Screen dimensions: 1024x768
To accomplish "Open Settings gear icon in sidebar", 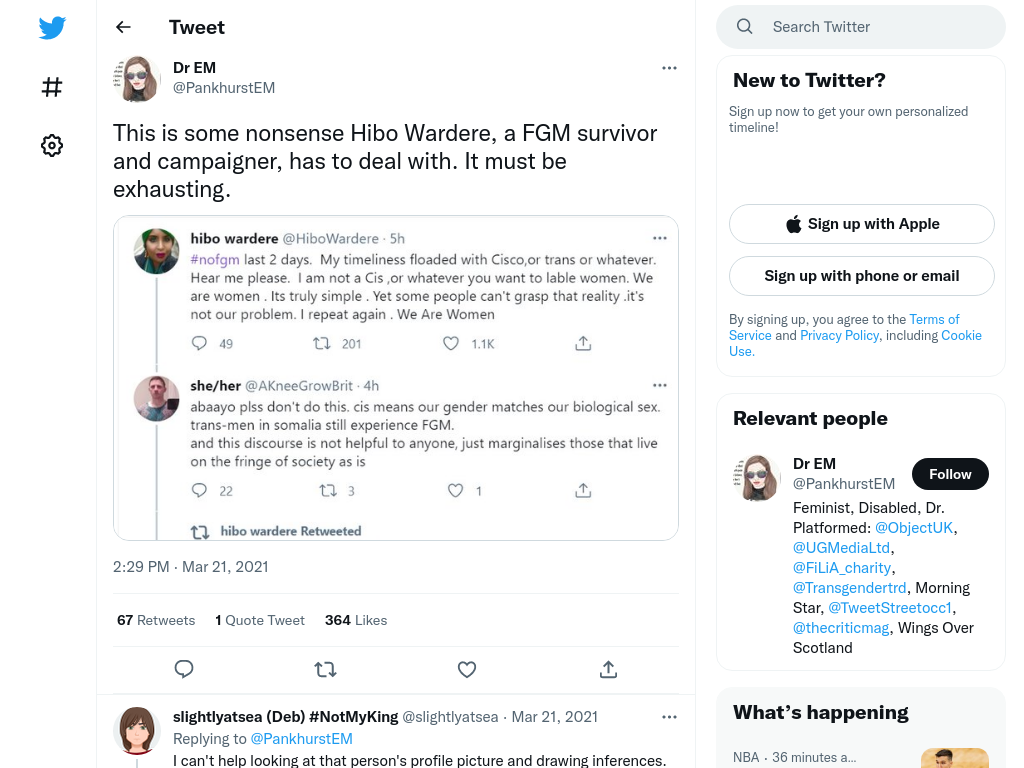I will [x=52, y=145].
